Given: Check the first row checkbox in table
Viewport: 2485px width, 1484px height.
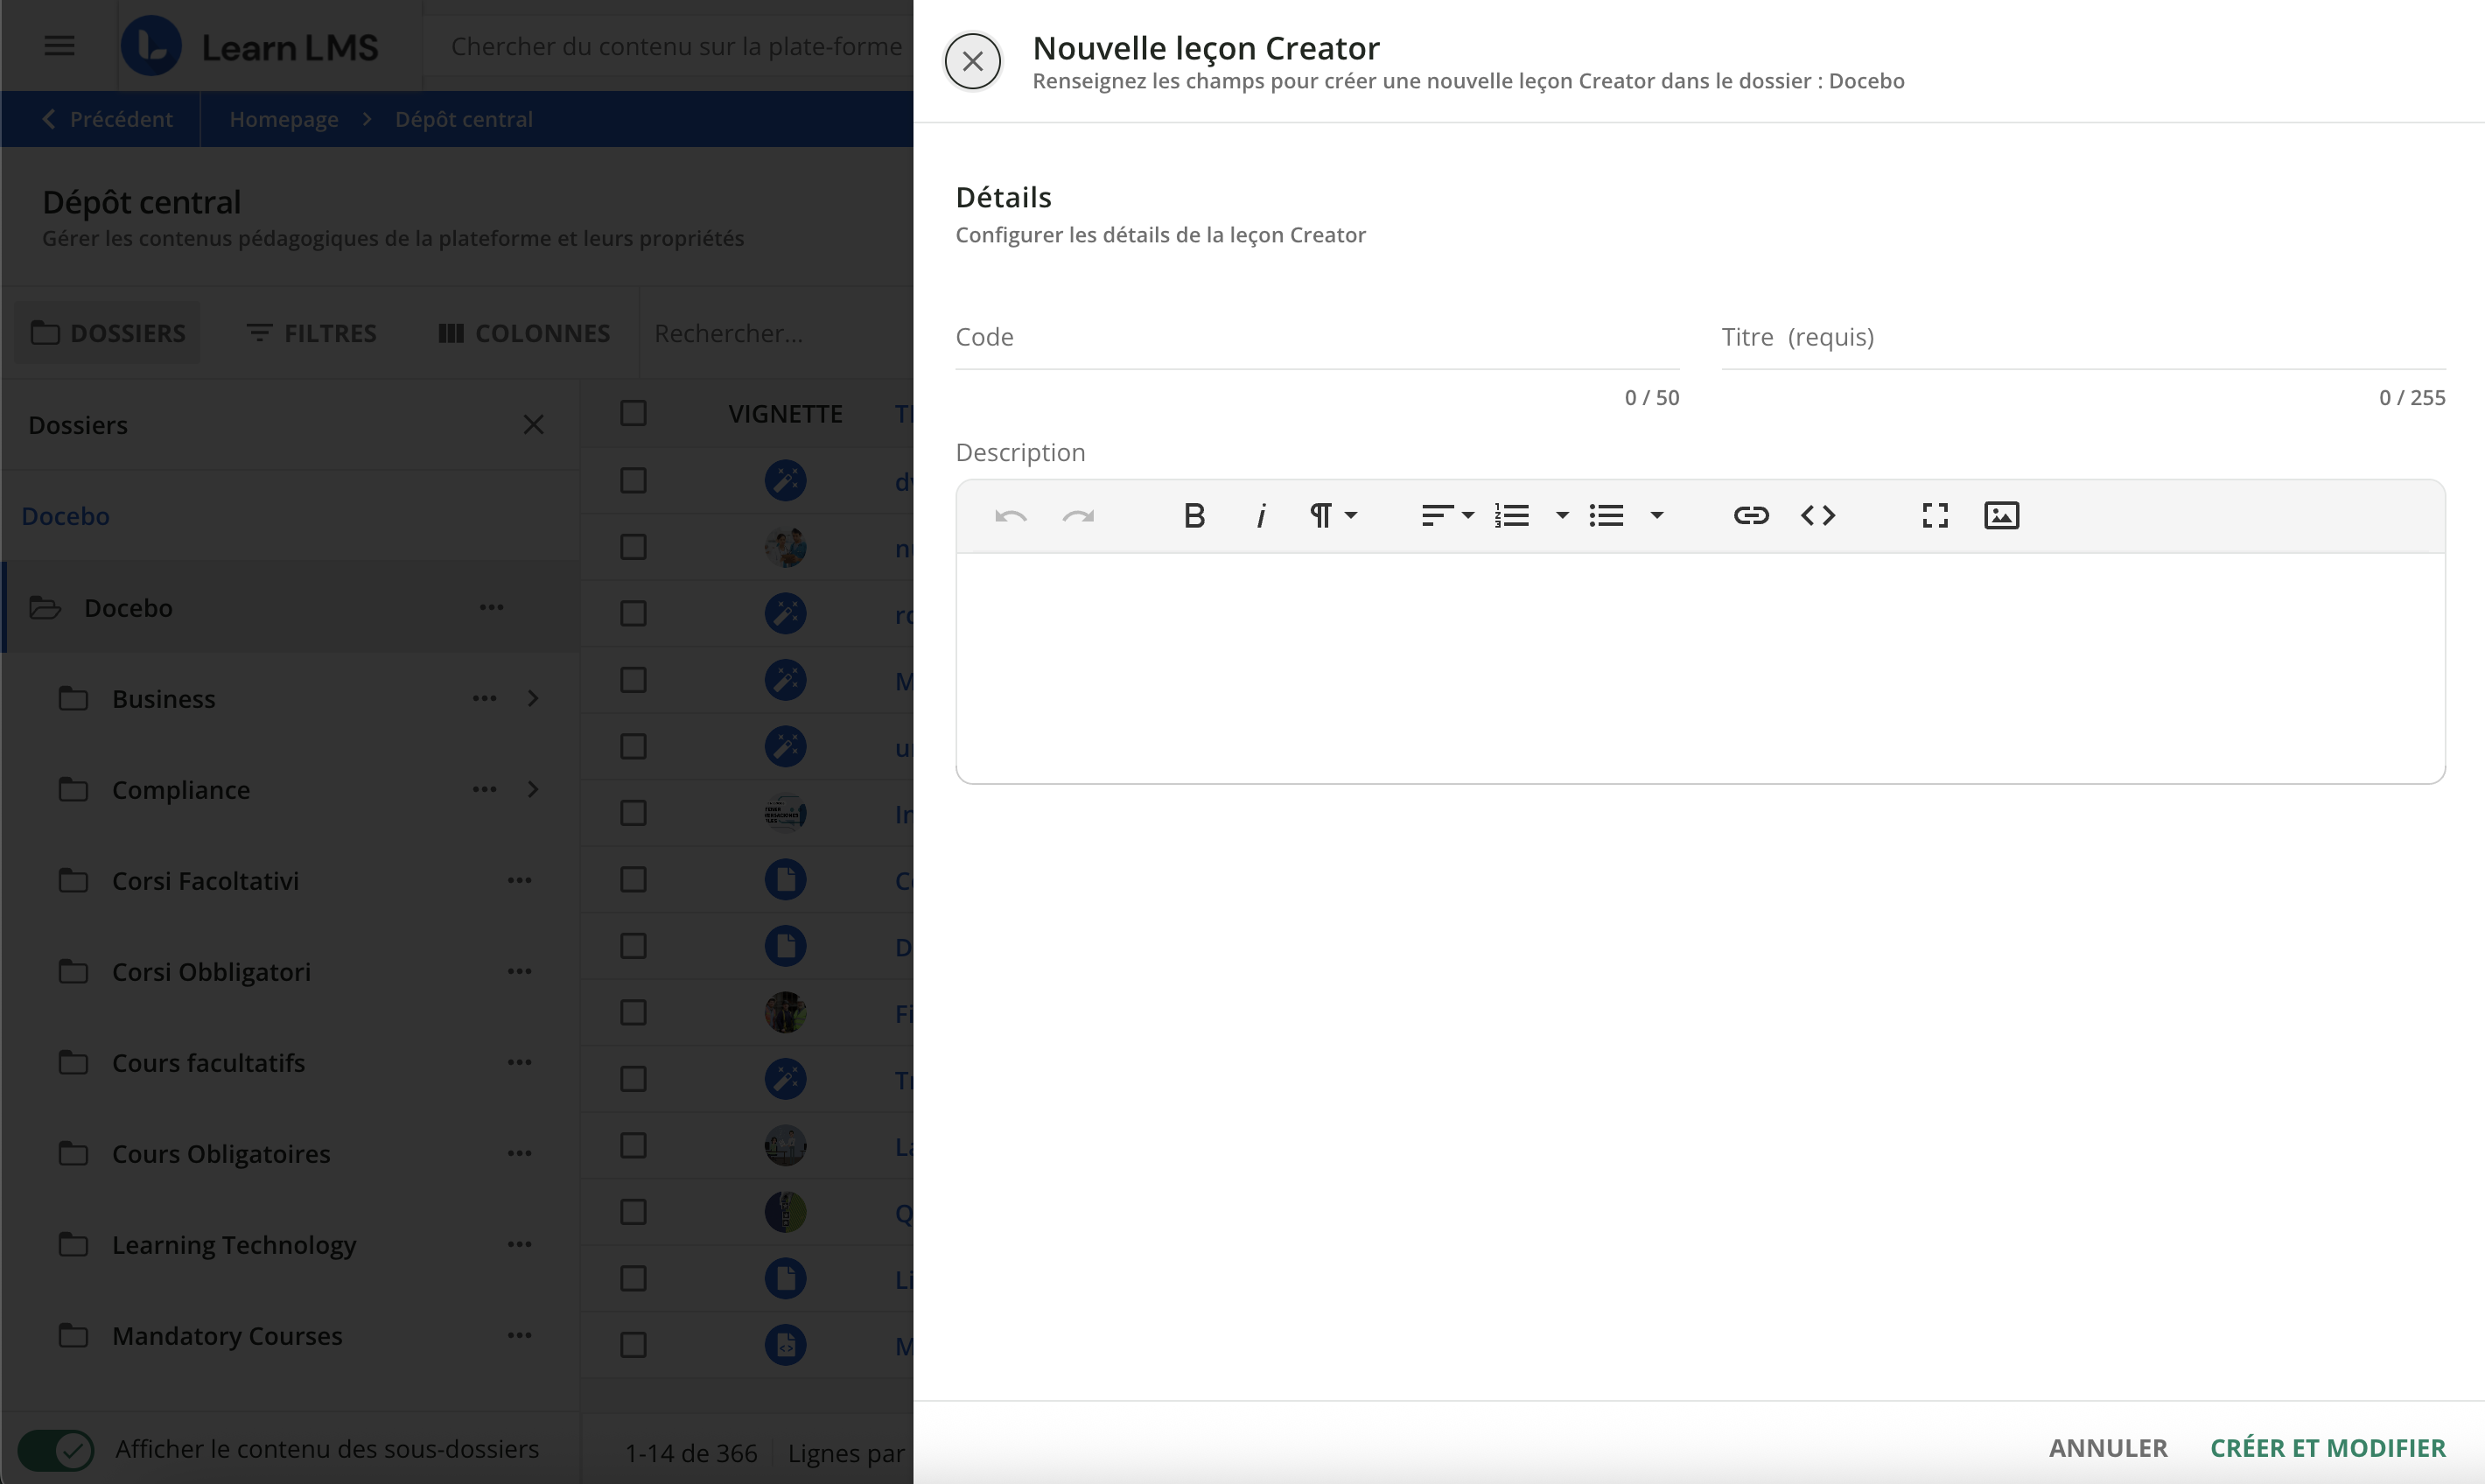Looking at the screenshot, I should click(633, 480).
